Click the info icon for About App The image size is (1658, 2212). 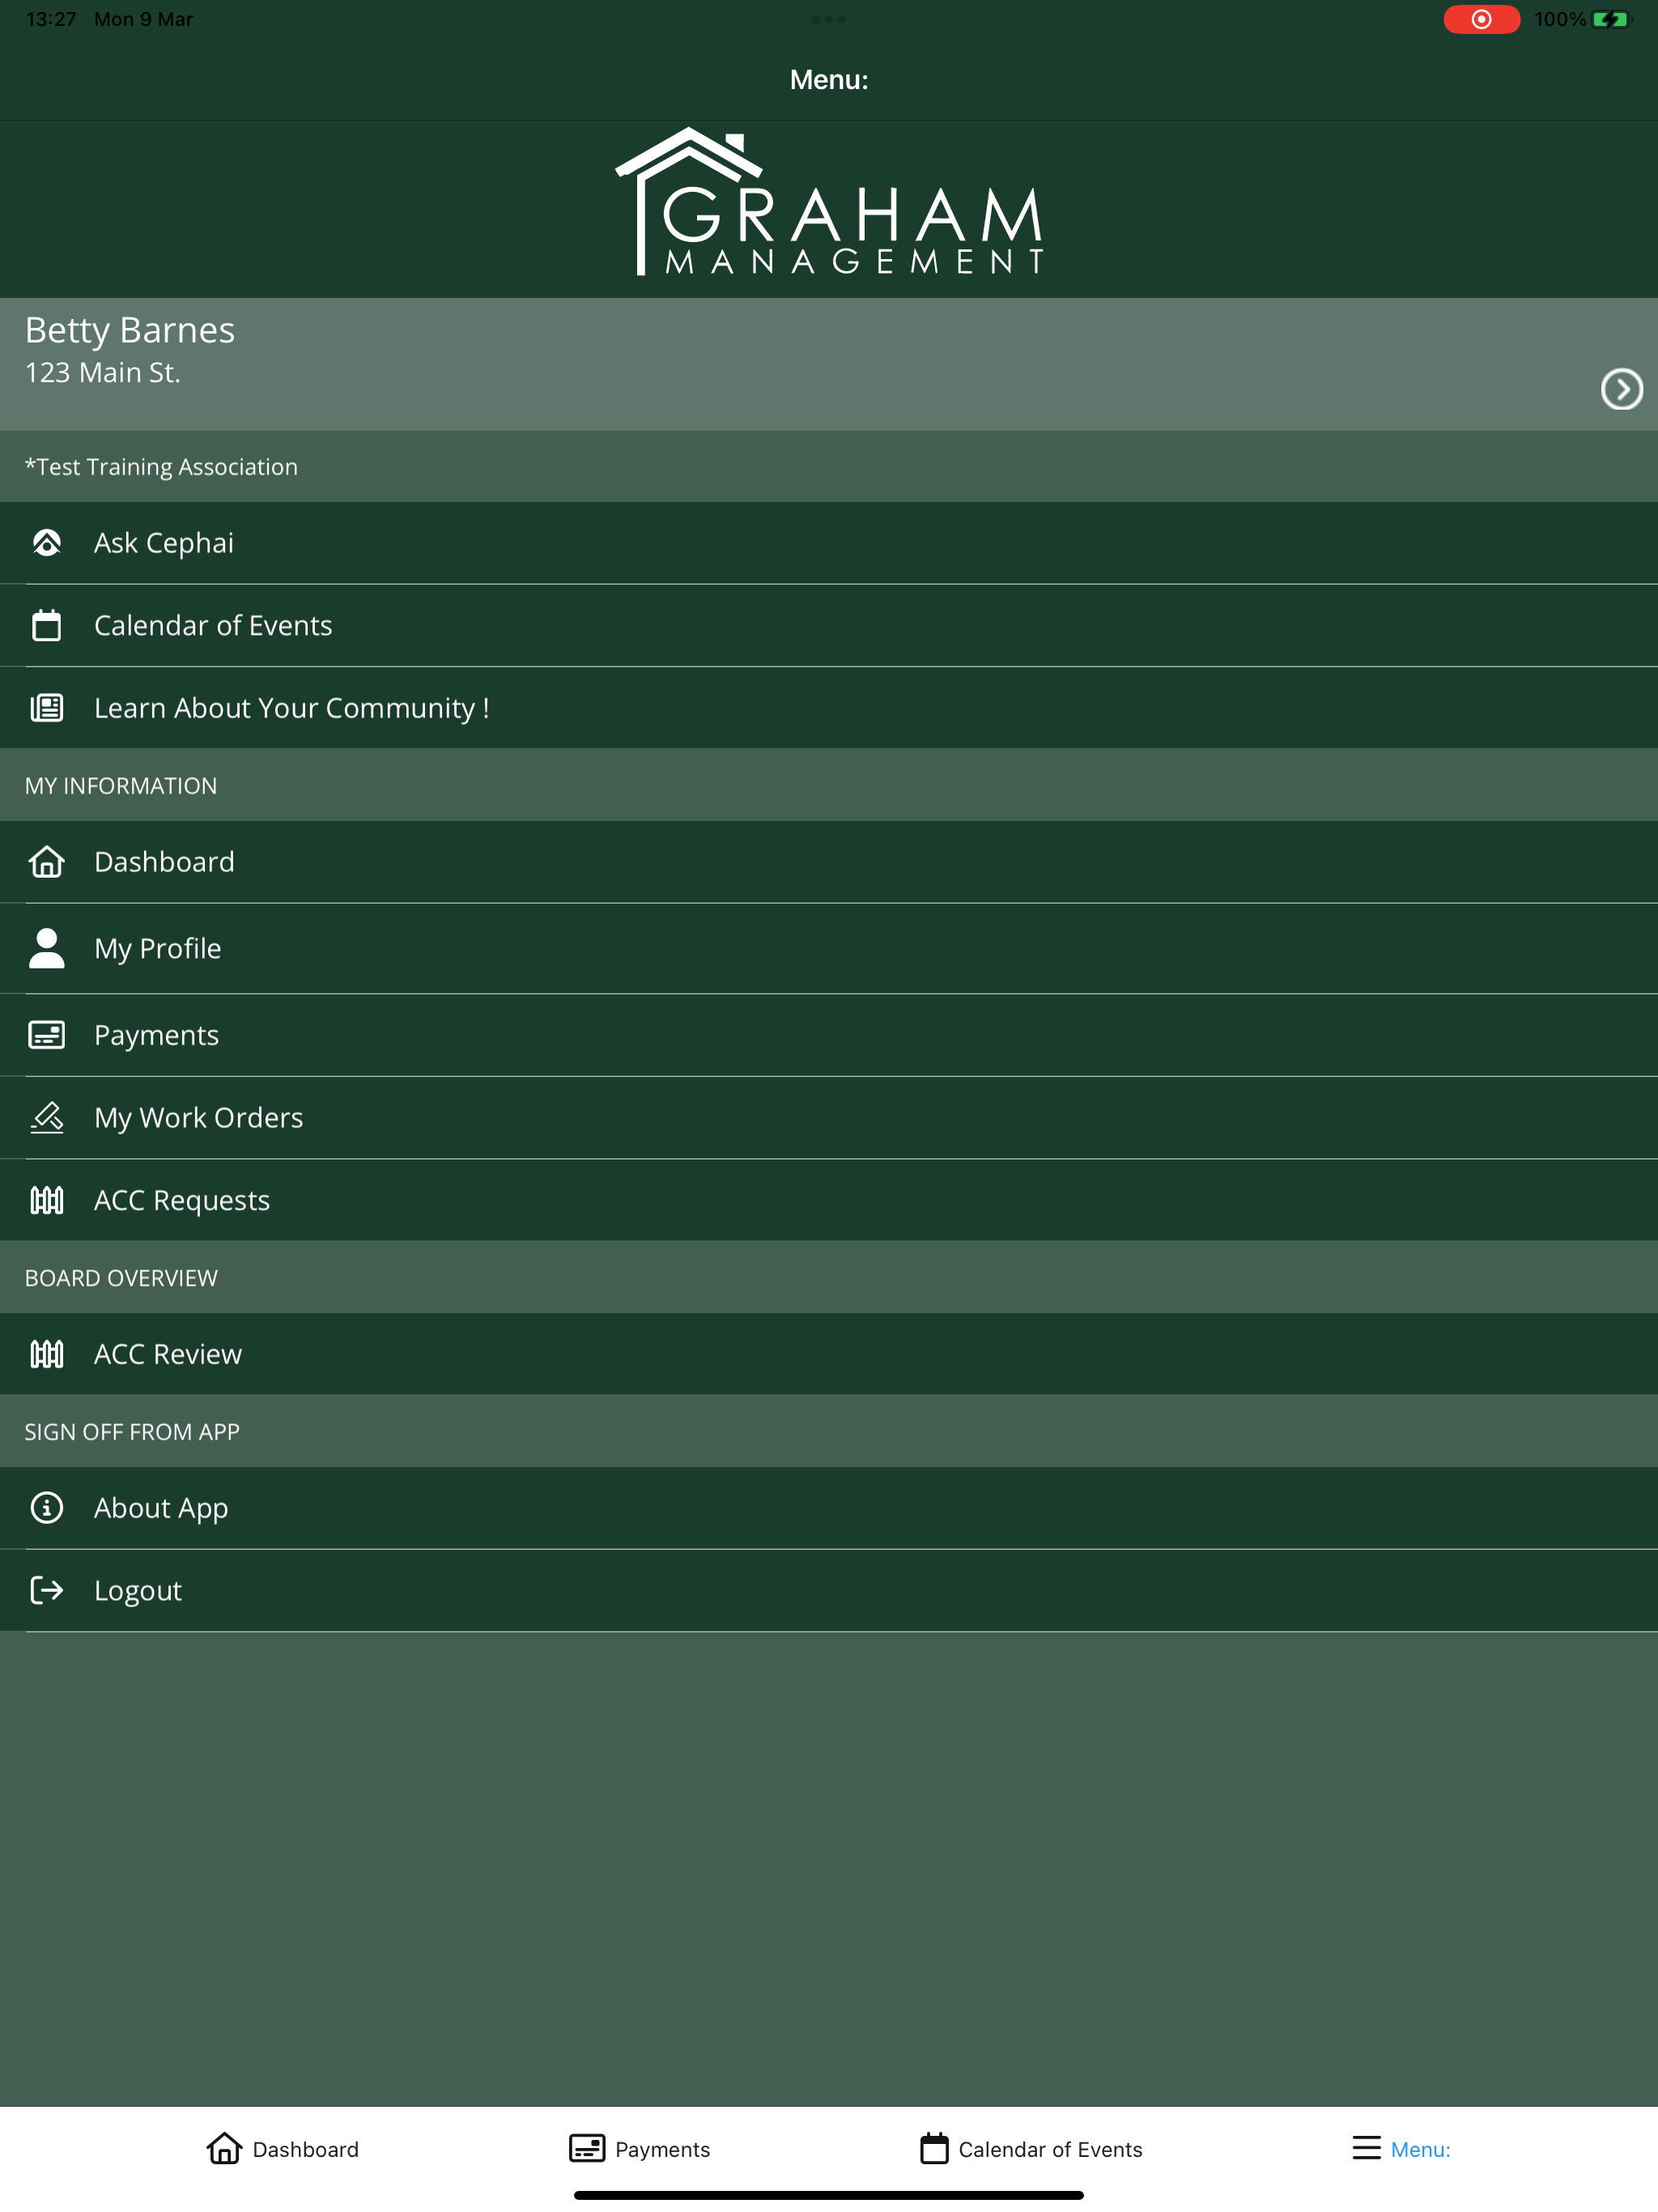click(47, 1507)
